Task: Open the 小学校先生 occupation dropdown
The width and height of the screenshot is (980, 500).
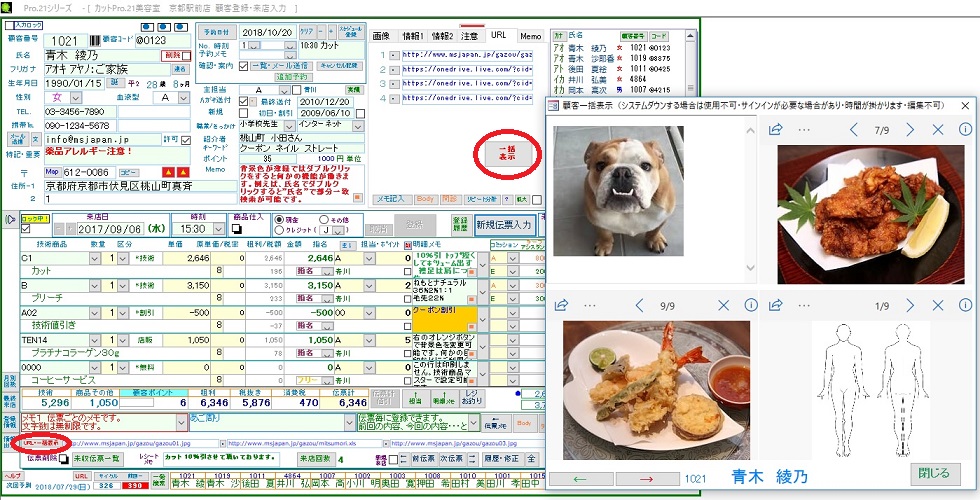Action: tap(290, 124)
